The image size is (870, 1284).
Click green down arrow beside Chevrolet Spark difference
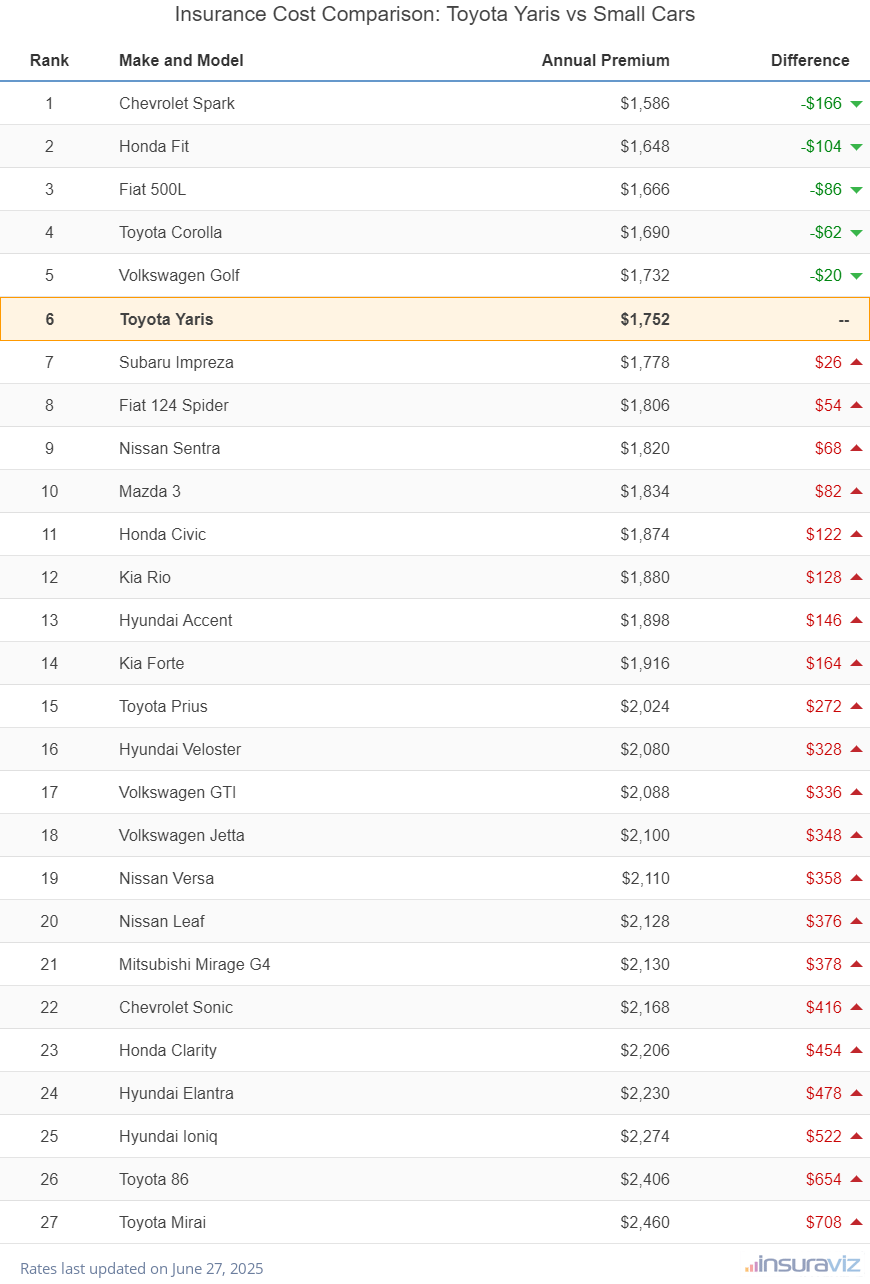[x=856, y=104]
